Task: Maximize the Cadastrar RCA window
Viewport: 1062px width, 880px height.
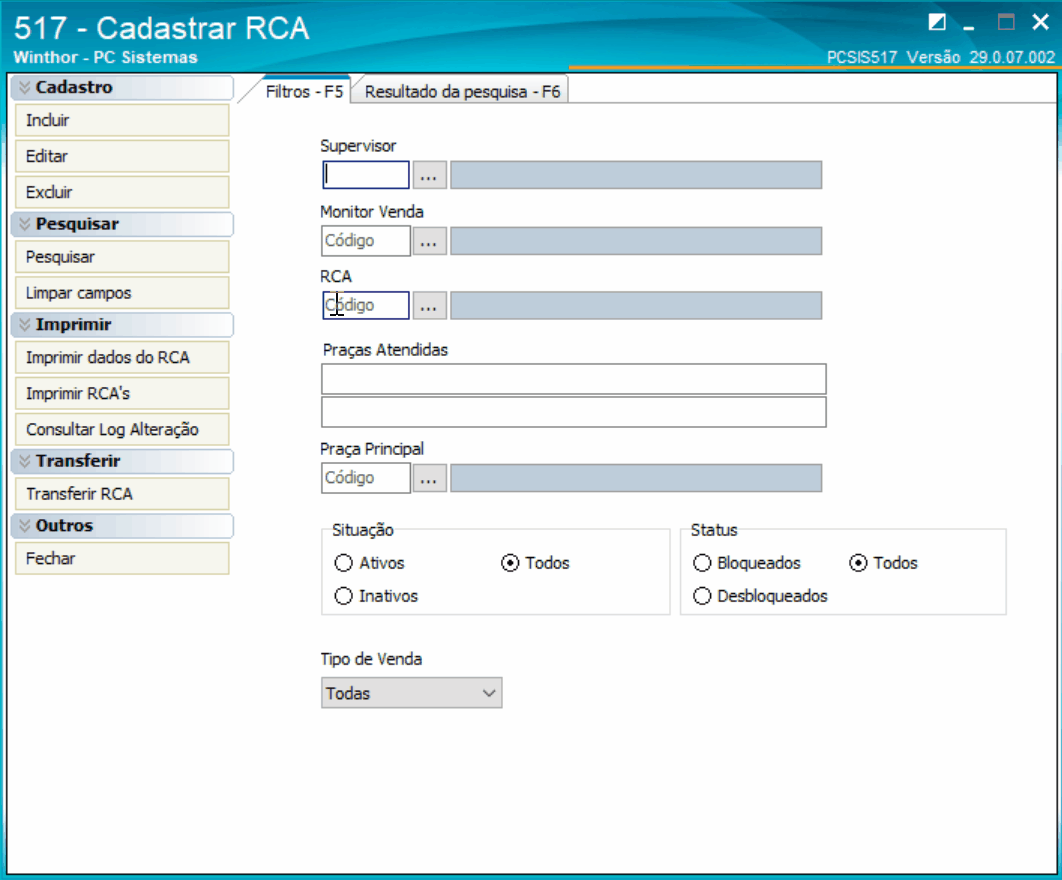Action: [1006, 22]
